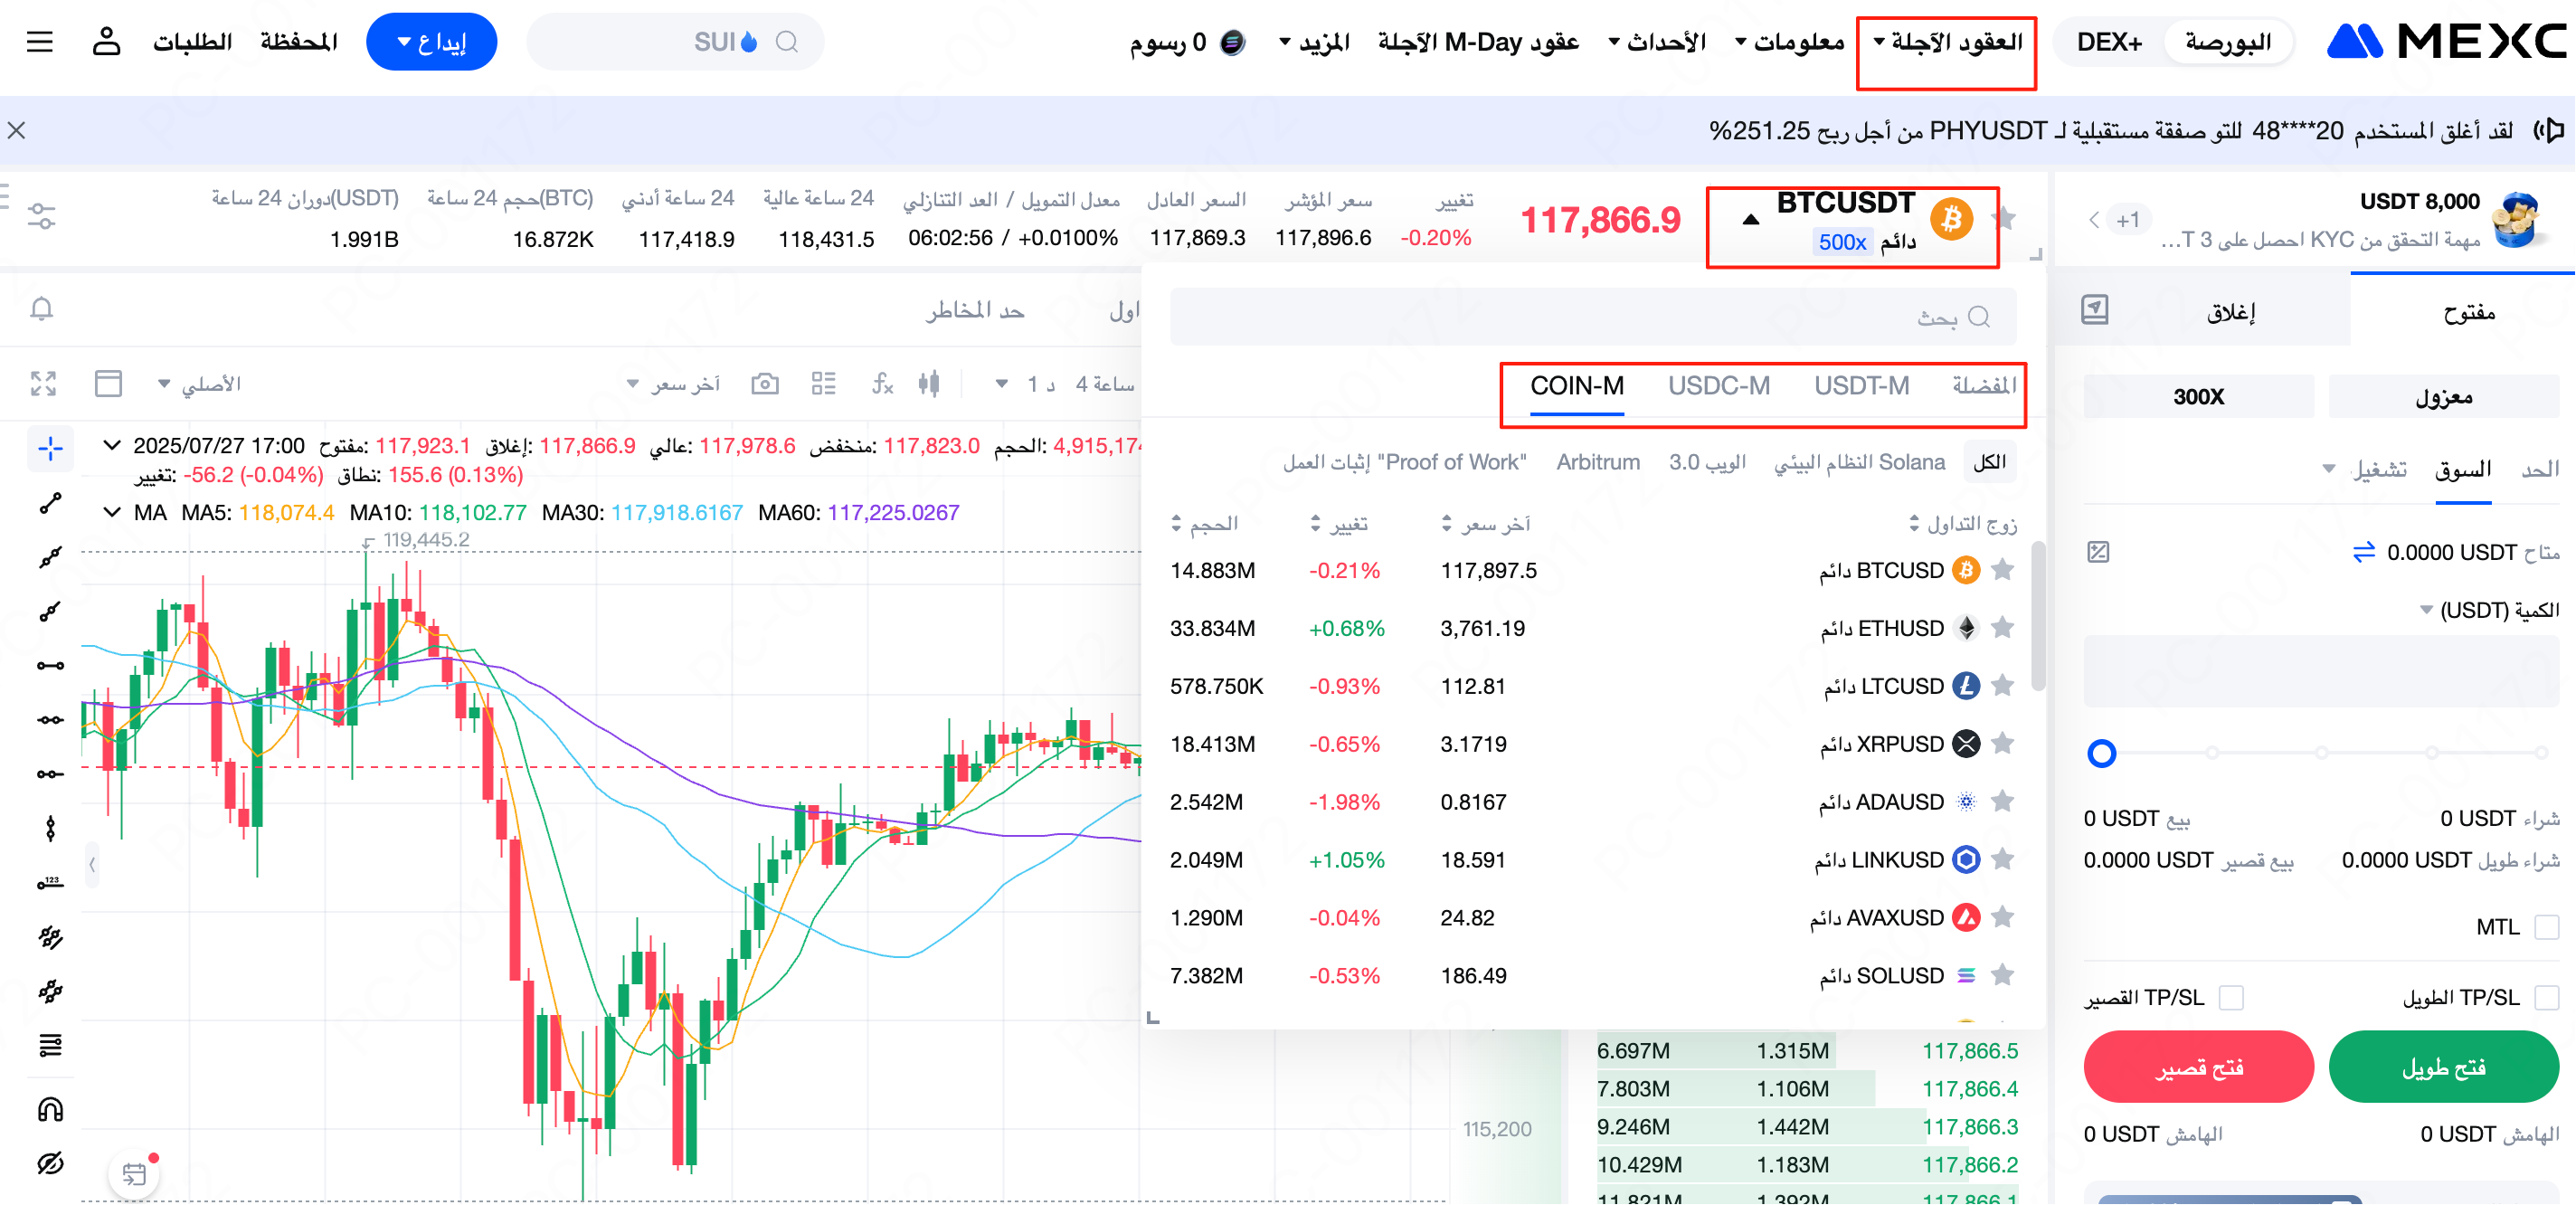Enable TP/SL القصير checkbox
This screenshot has width=2576, height=1205.
tap(2231, 998)
